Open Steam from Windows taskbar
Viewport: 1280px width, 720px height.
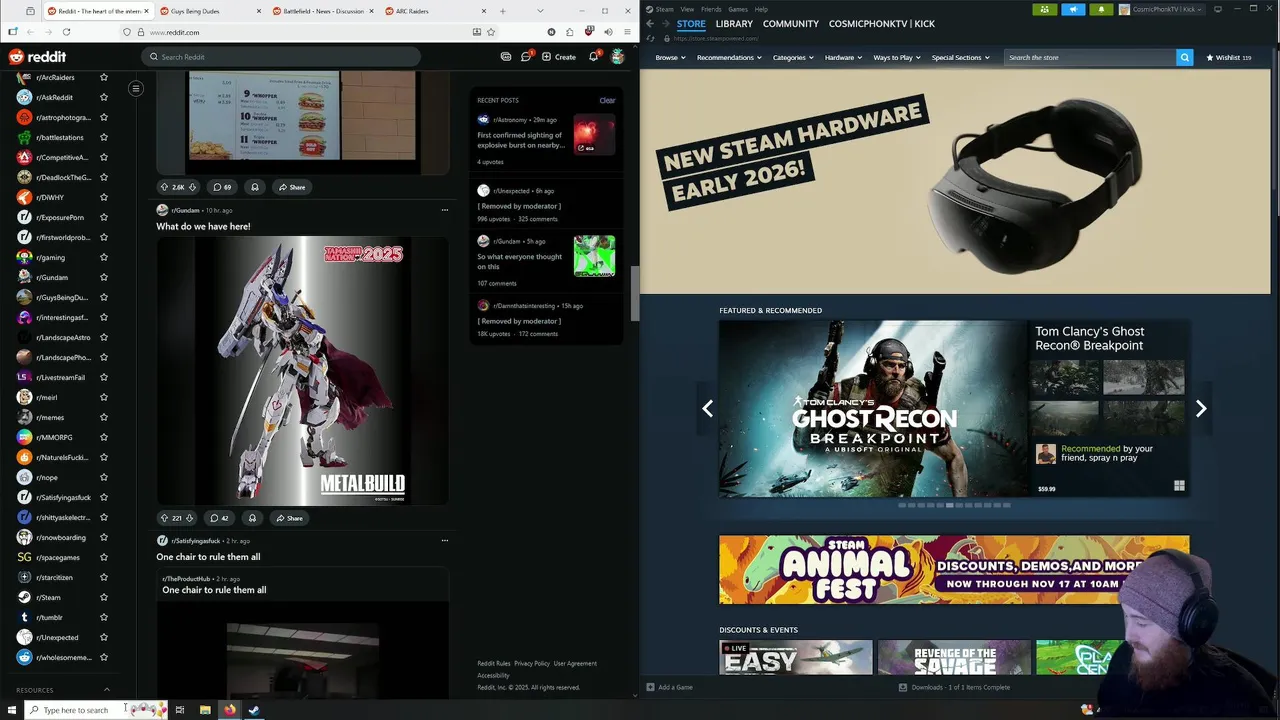(254, 710)
